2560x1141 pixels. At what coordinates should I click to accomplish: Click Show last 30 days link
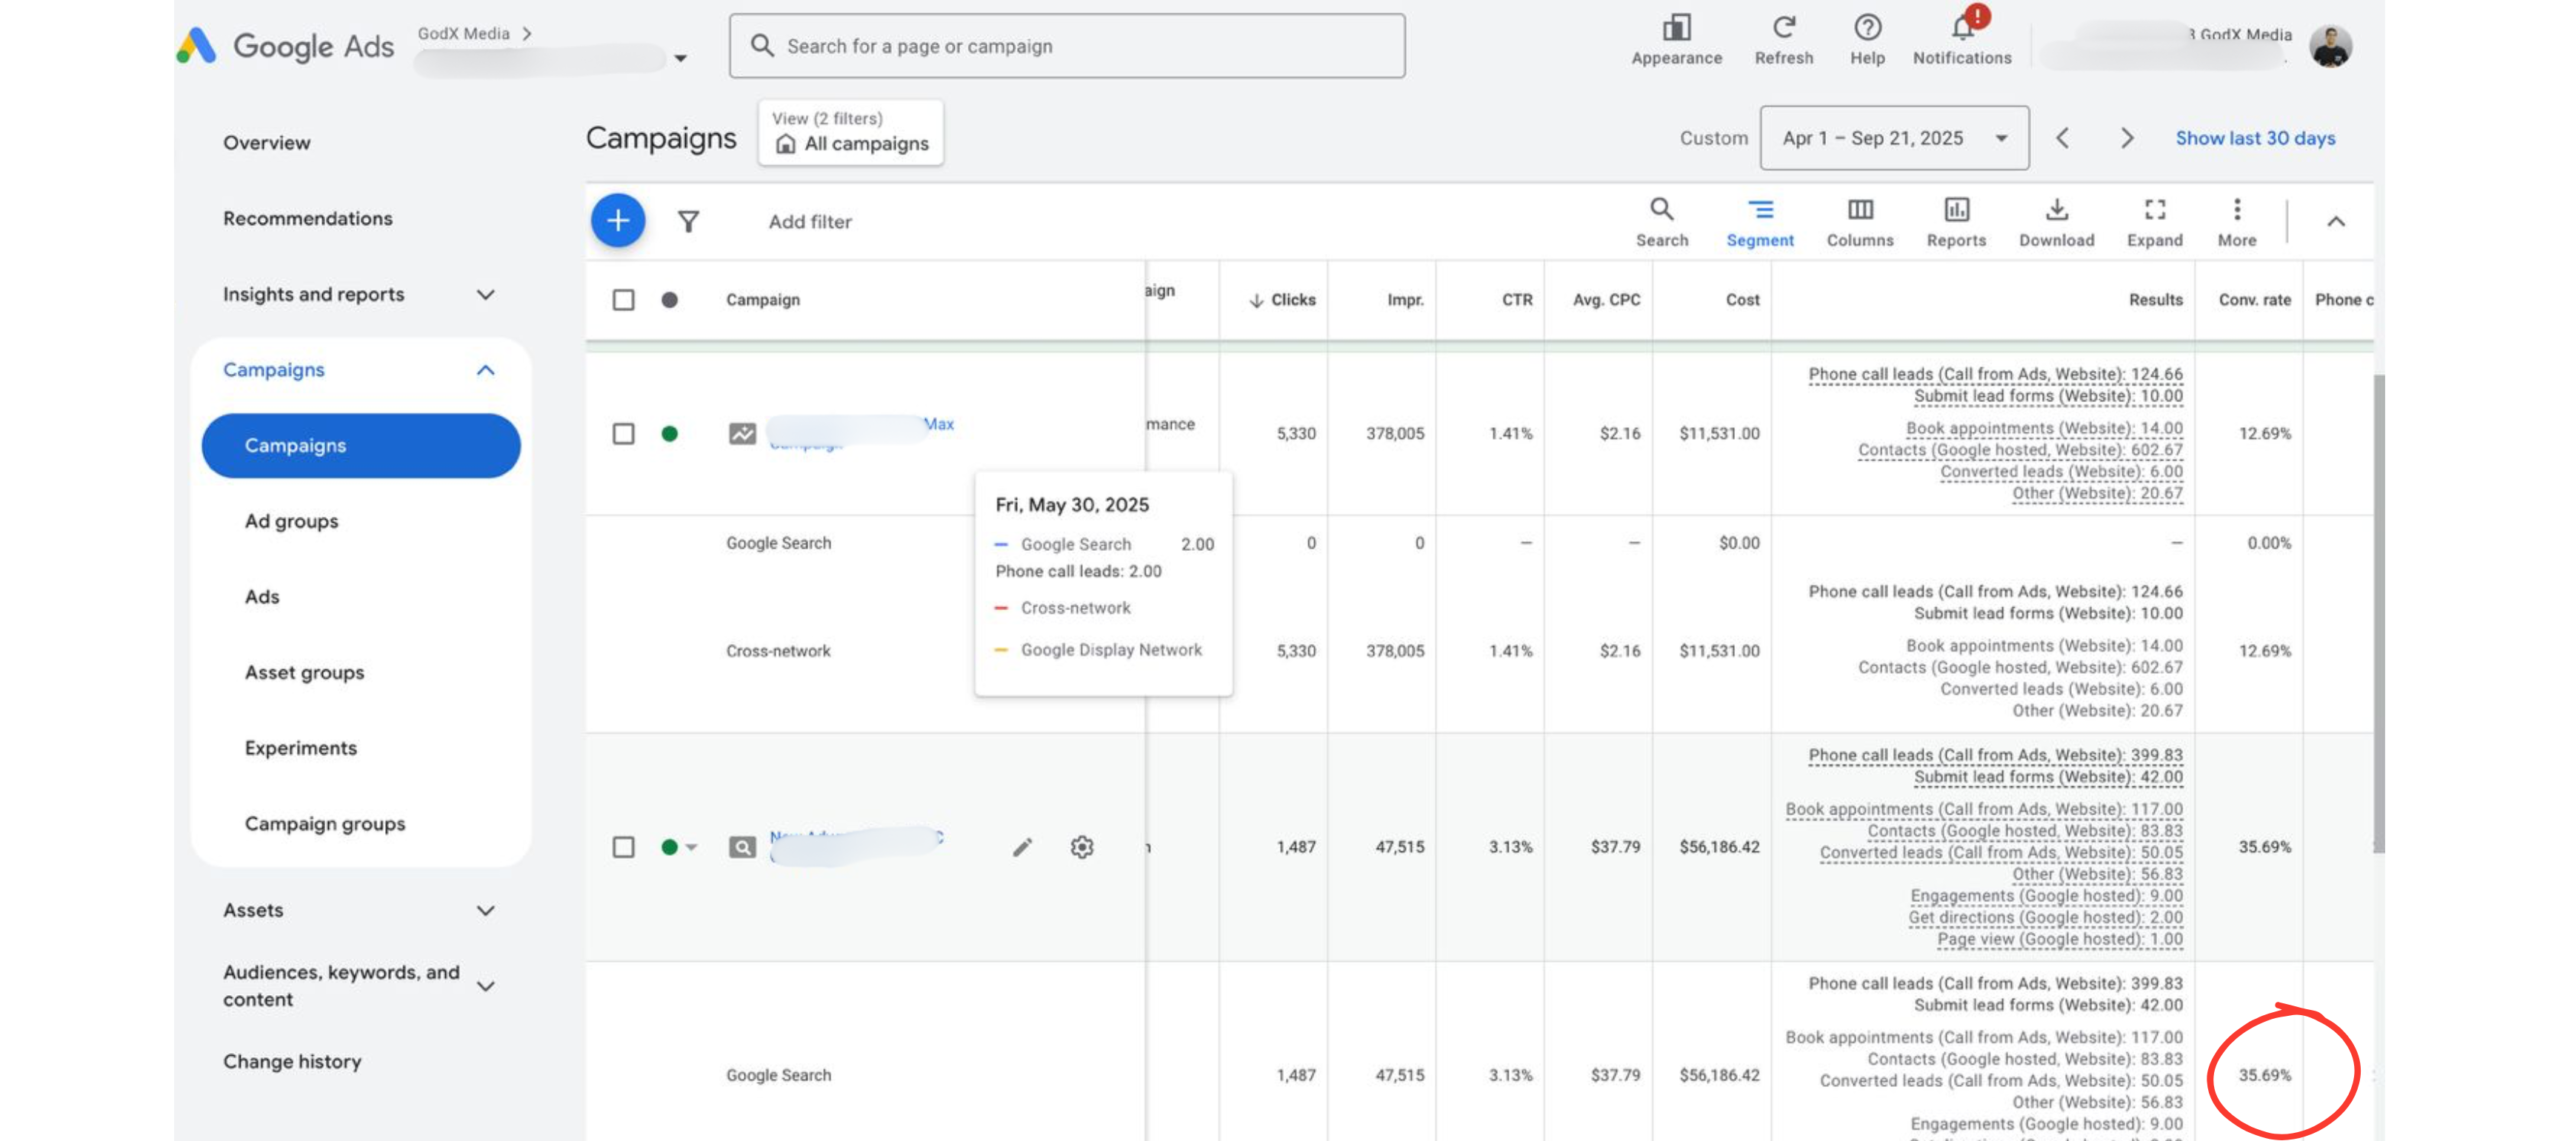click(x=2254, y=138)
